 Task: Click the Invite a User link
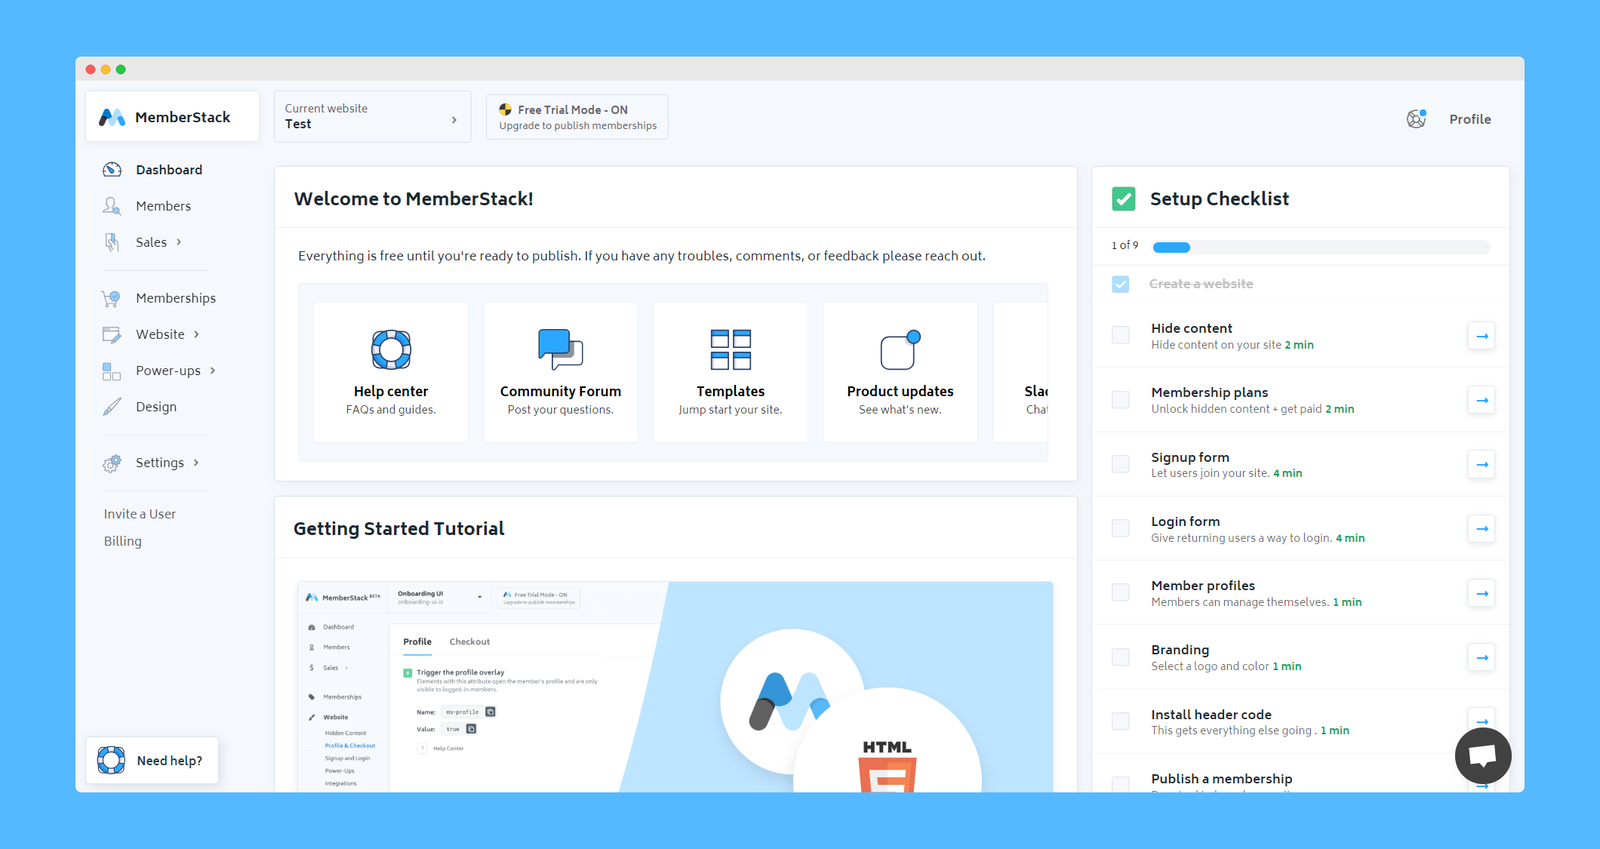(x=140, y=514)
